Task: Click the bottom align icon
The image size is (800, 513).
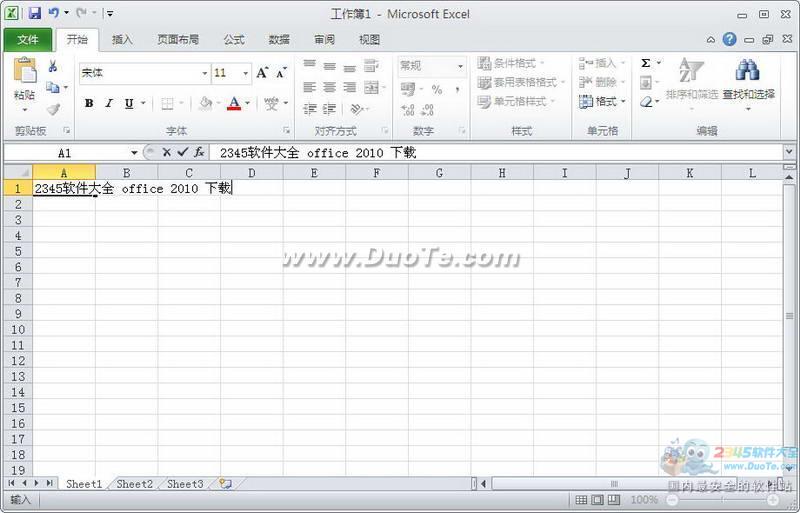Action: tap(349, 67)
